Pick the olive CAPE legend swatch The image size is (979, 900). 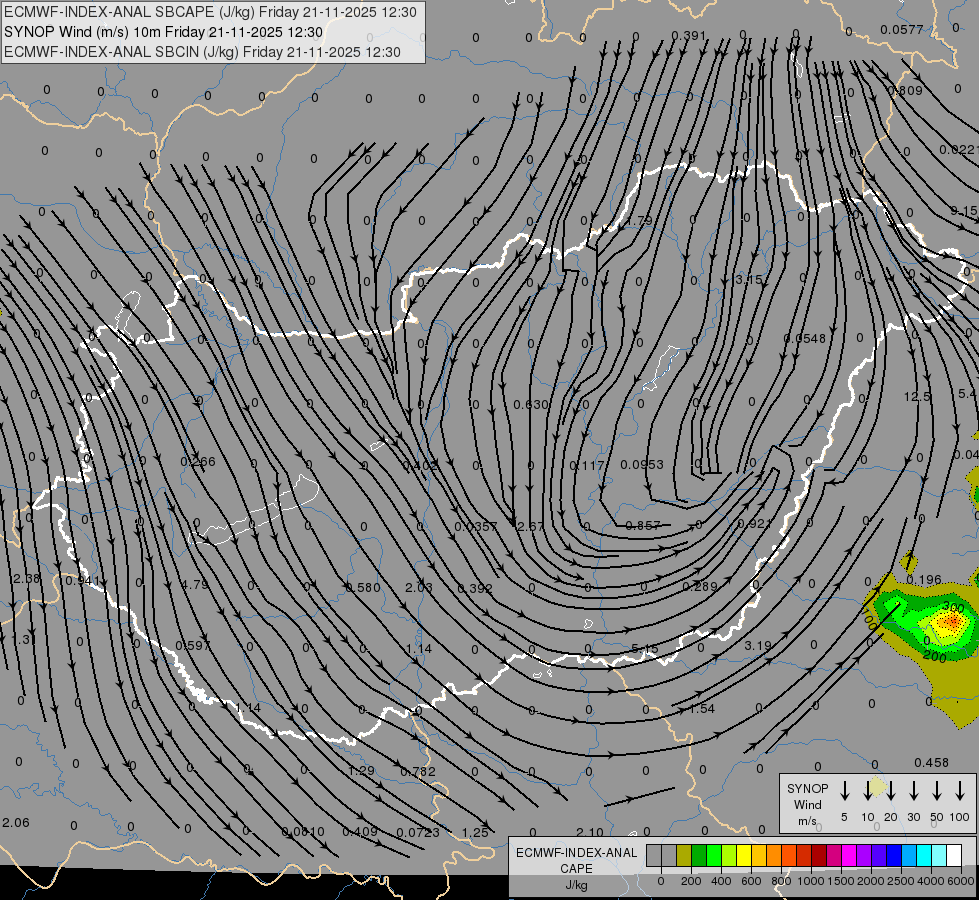click(684, 856)
